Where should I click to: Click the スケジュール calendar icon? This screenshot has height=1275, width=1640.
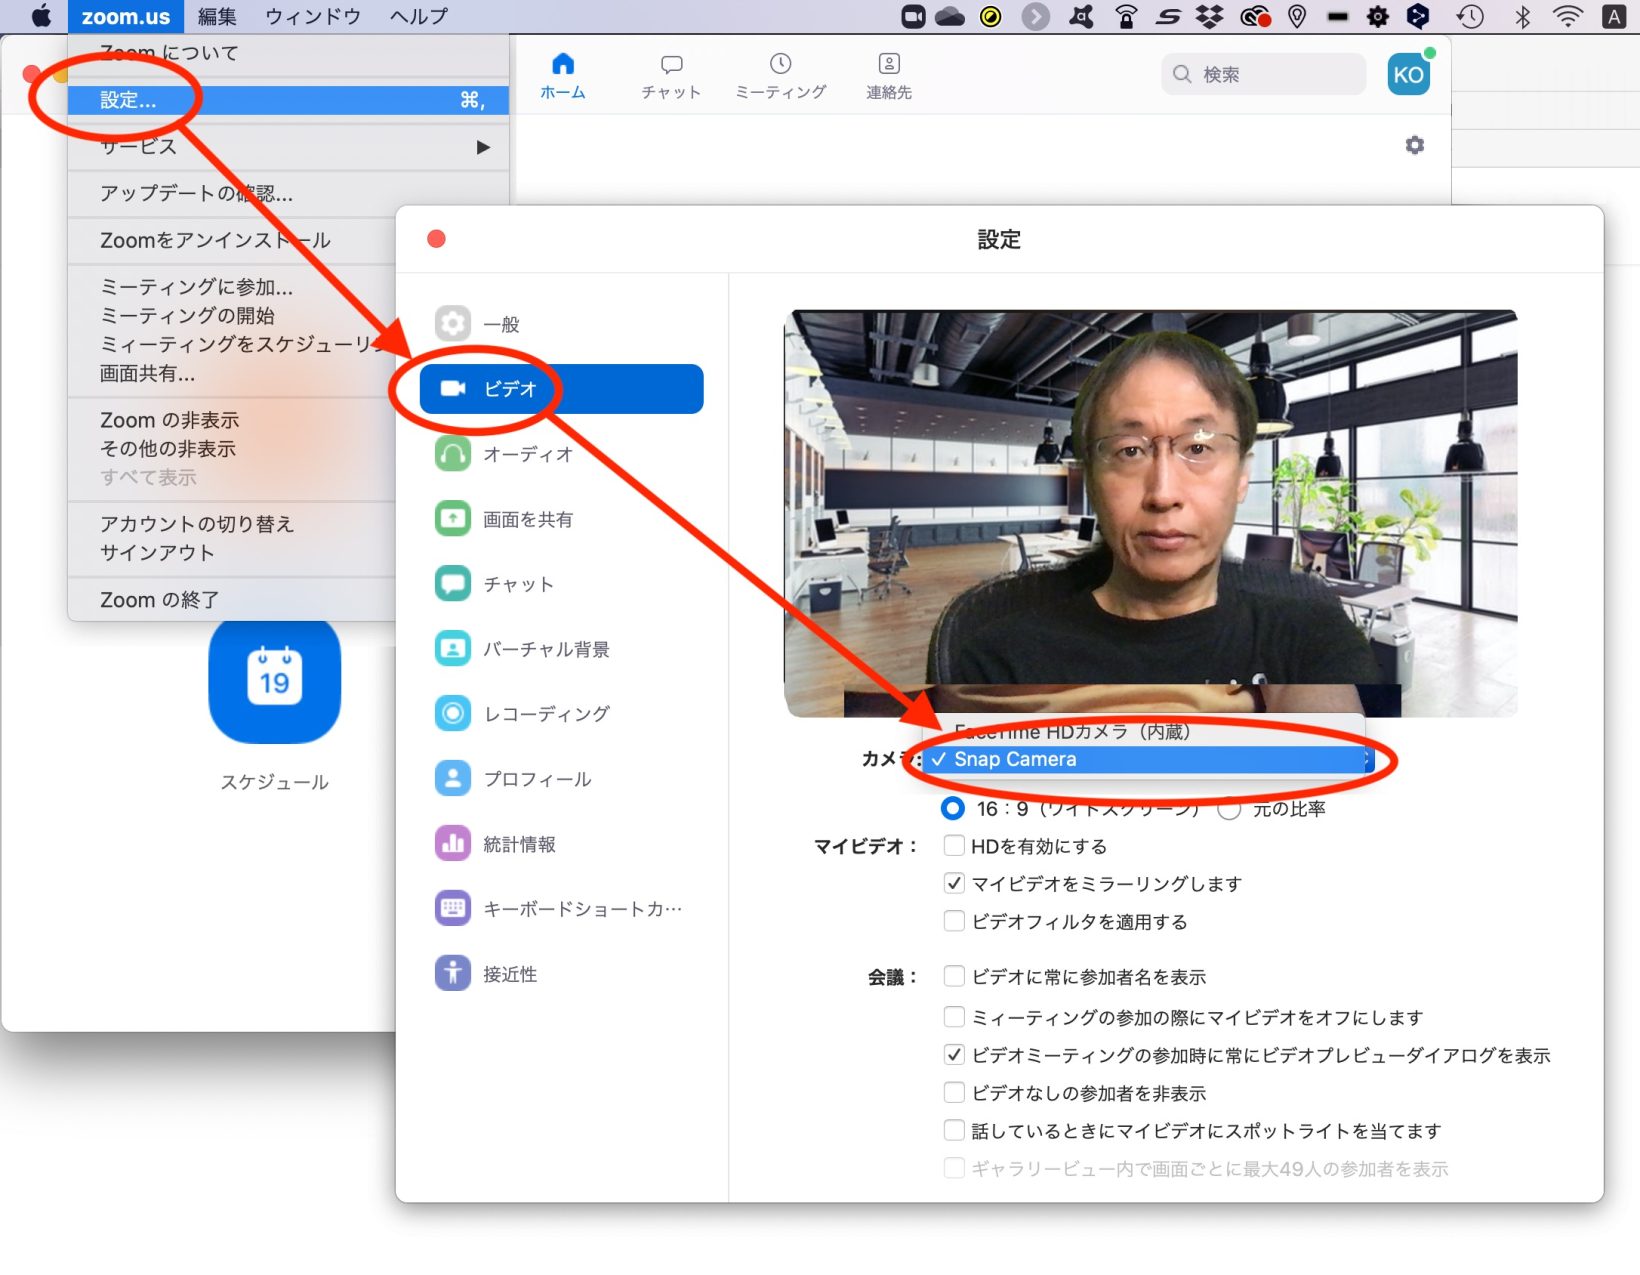tap(275, 680)
